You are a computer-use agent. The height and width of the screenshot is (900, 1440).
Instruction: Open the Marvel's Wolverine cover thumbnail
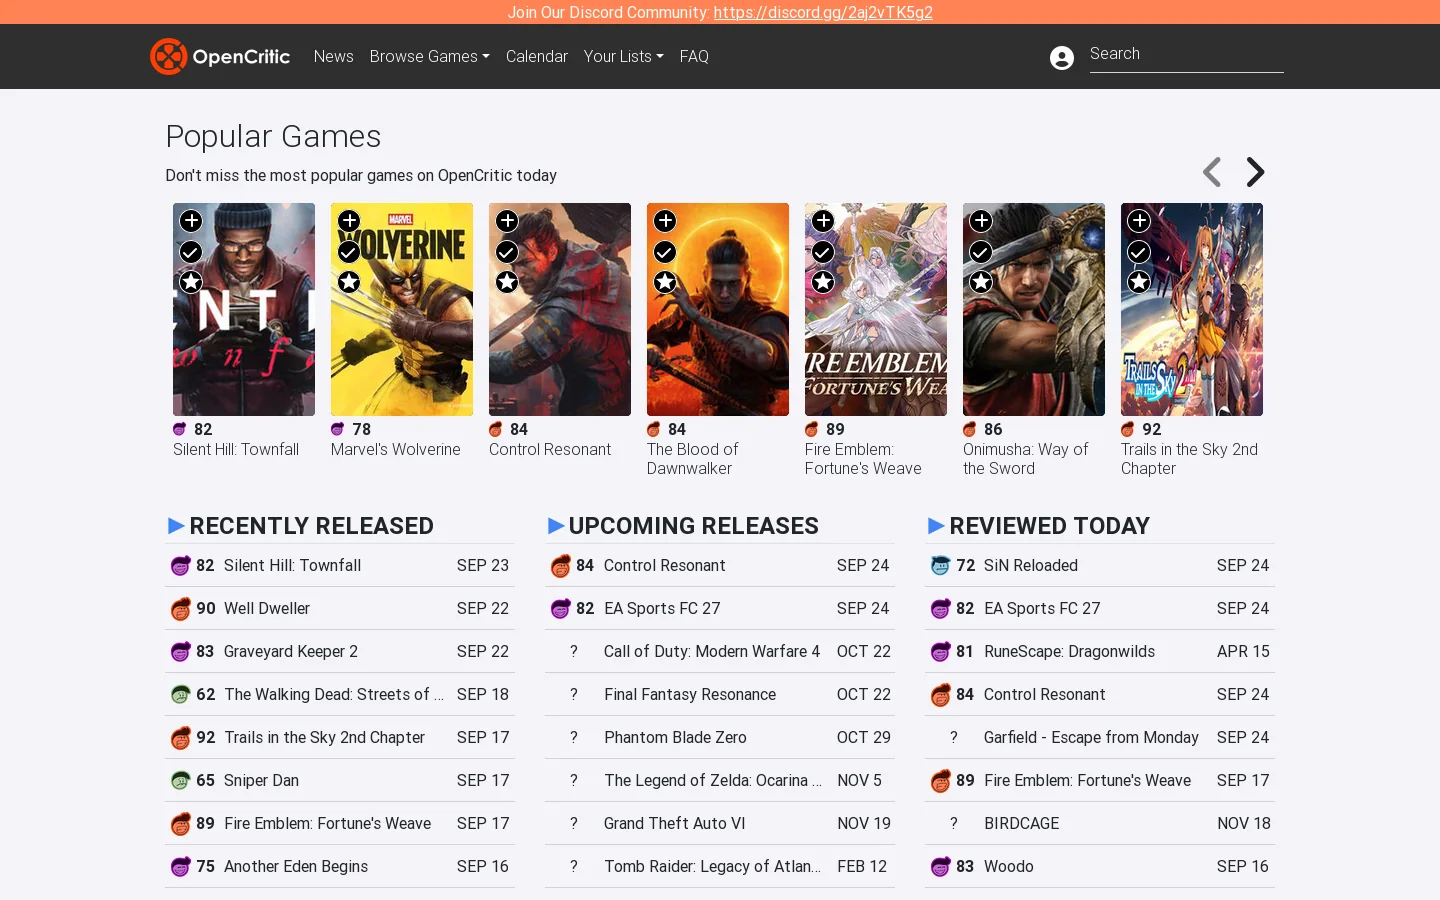(x=402, y=310)
